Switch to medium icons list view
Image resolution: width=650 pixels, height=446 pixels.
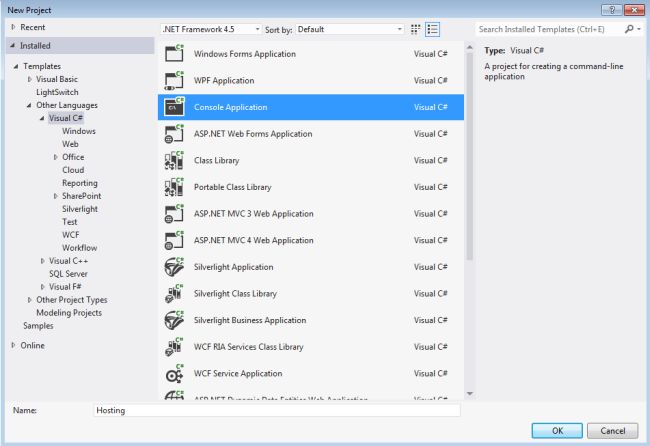point(432,29)
